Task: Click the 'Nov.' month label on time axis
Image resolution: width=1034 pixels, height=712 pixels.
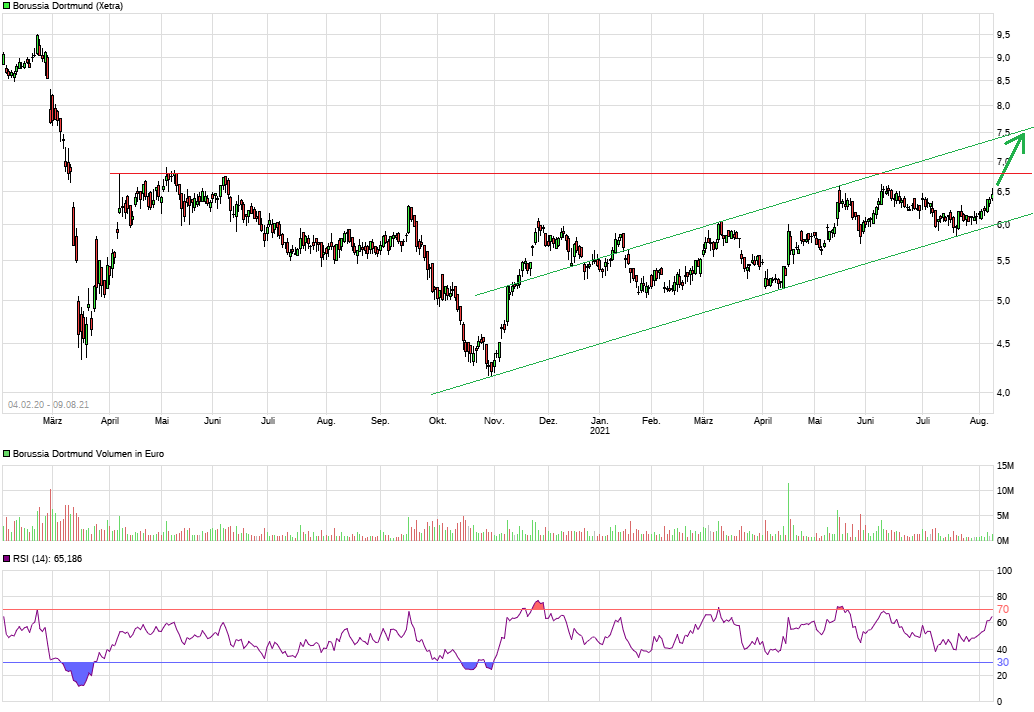Action: tap(494, 421)
